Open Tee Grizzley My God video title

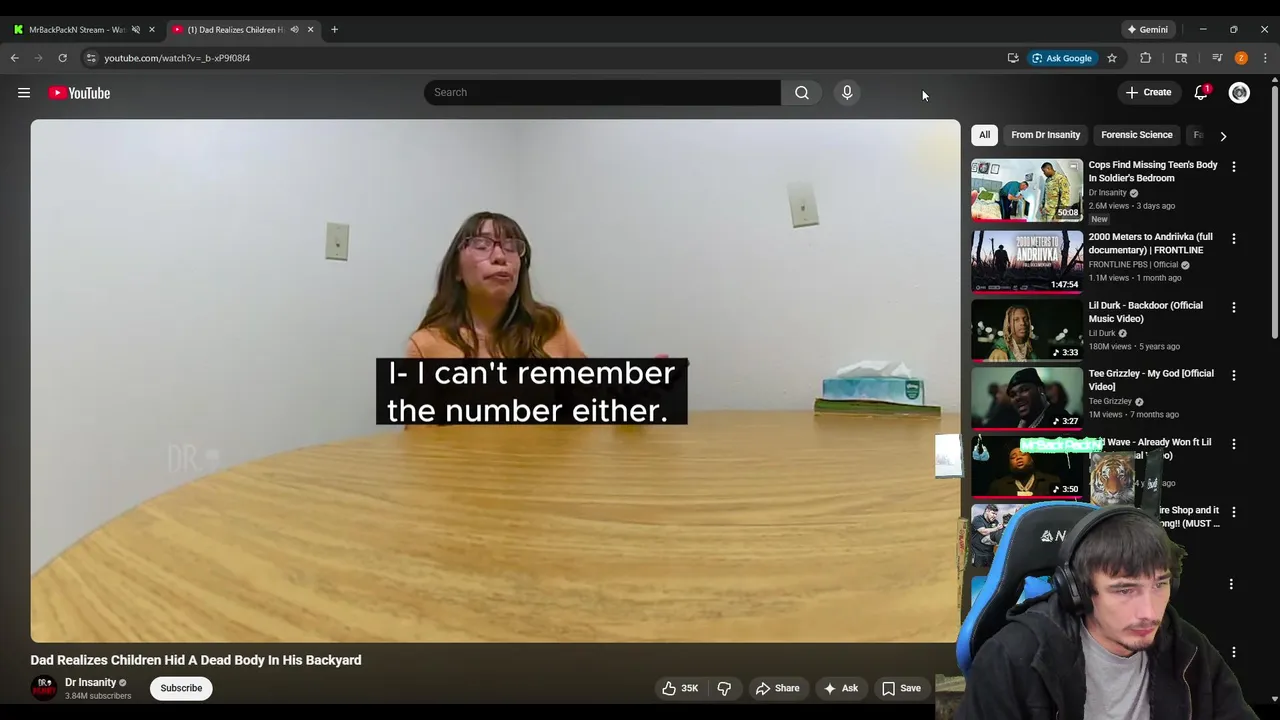coord(1151,380)
